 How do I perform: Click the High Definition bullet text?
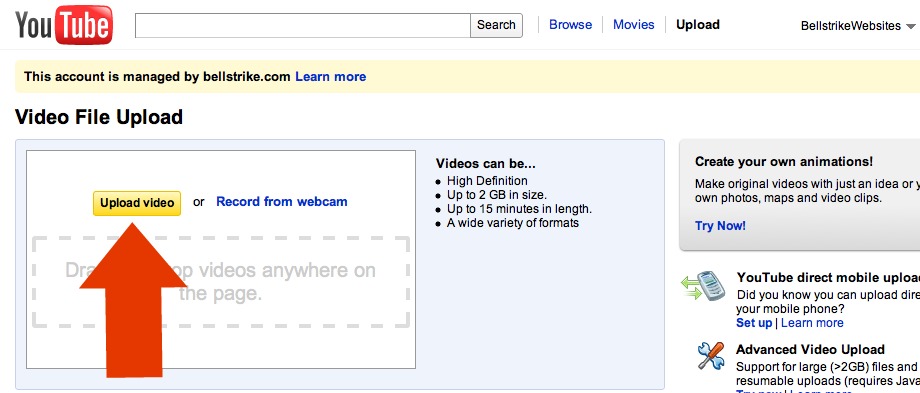(487, 181)
